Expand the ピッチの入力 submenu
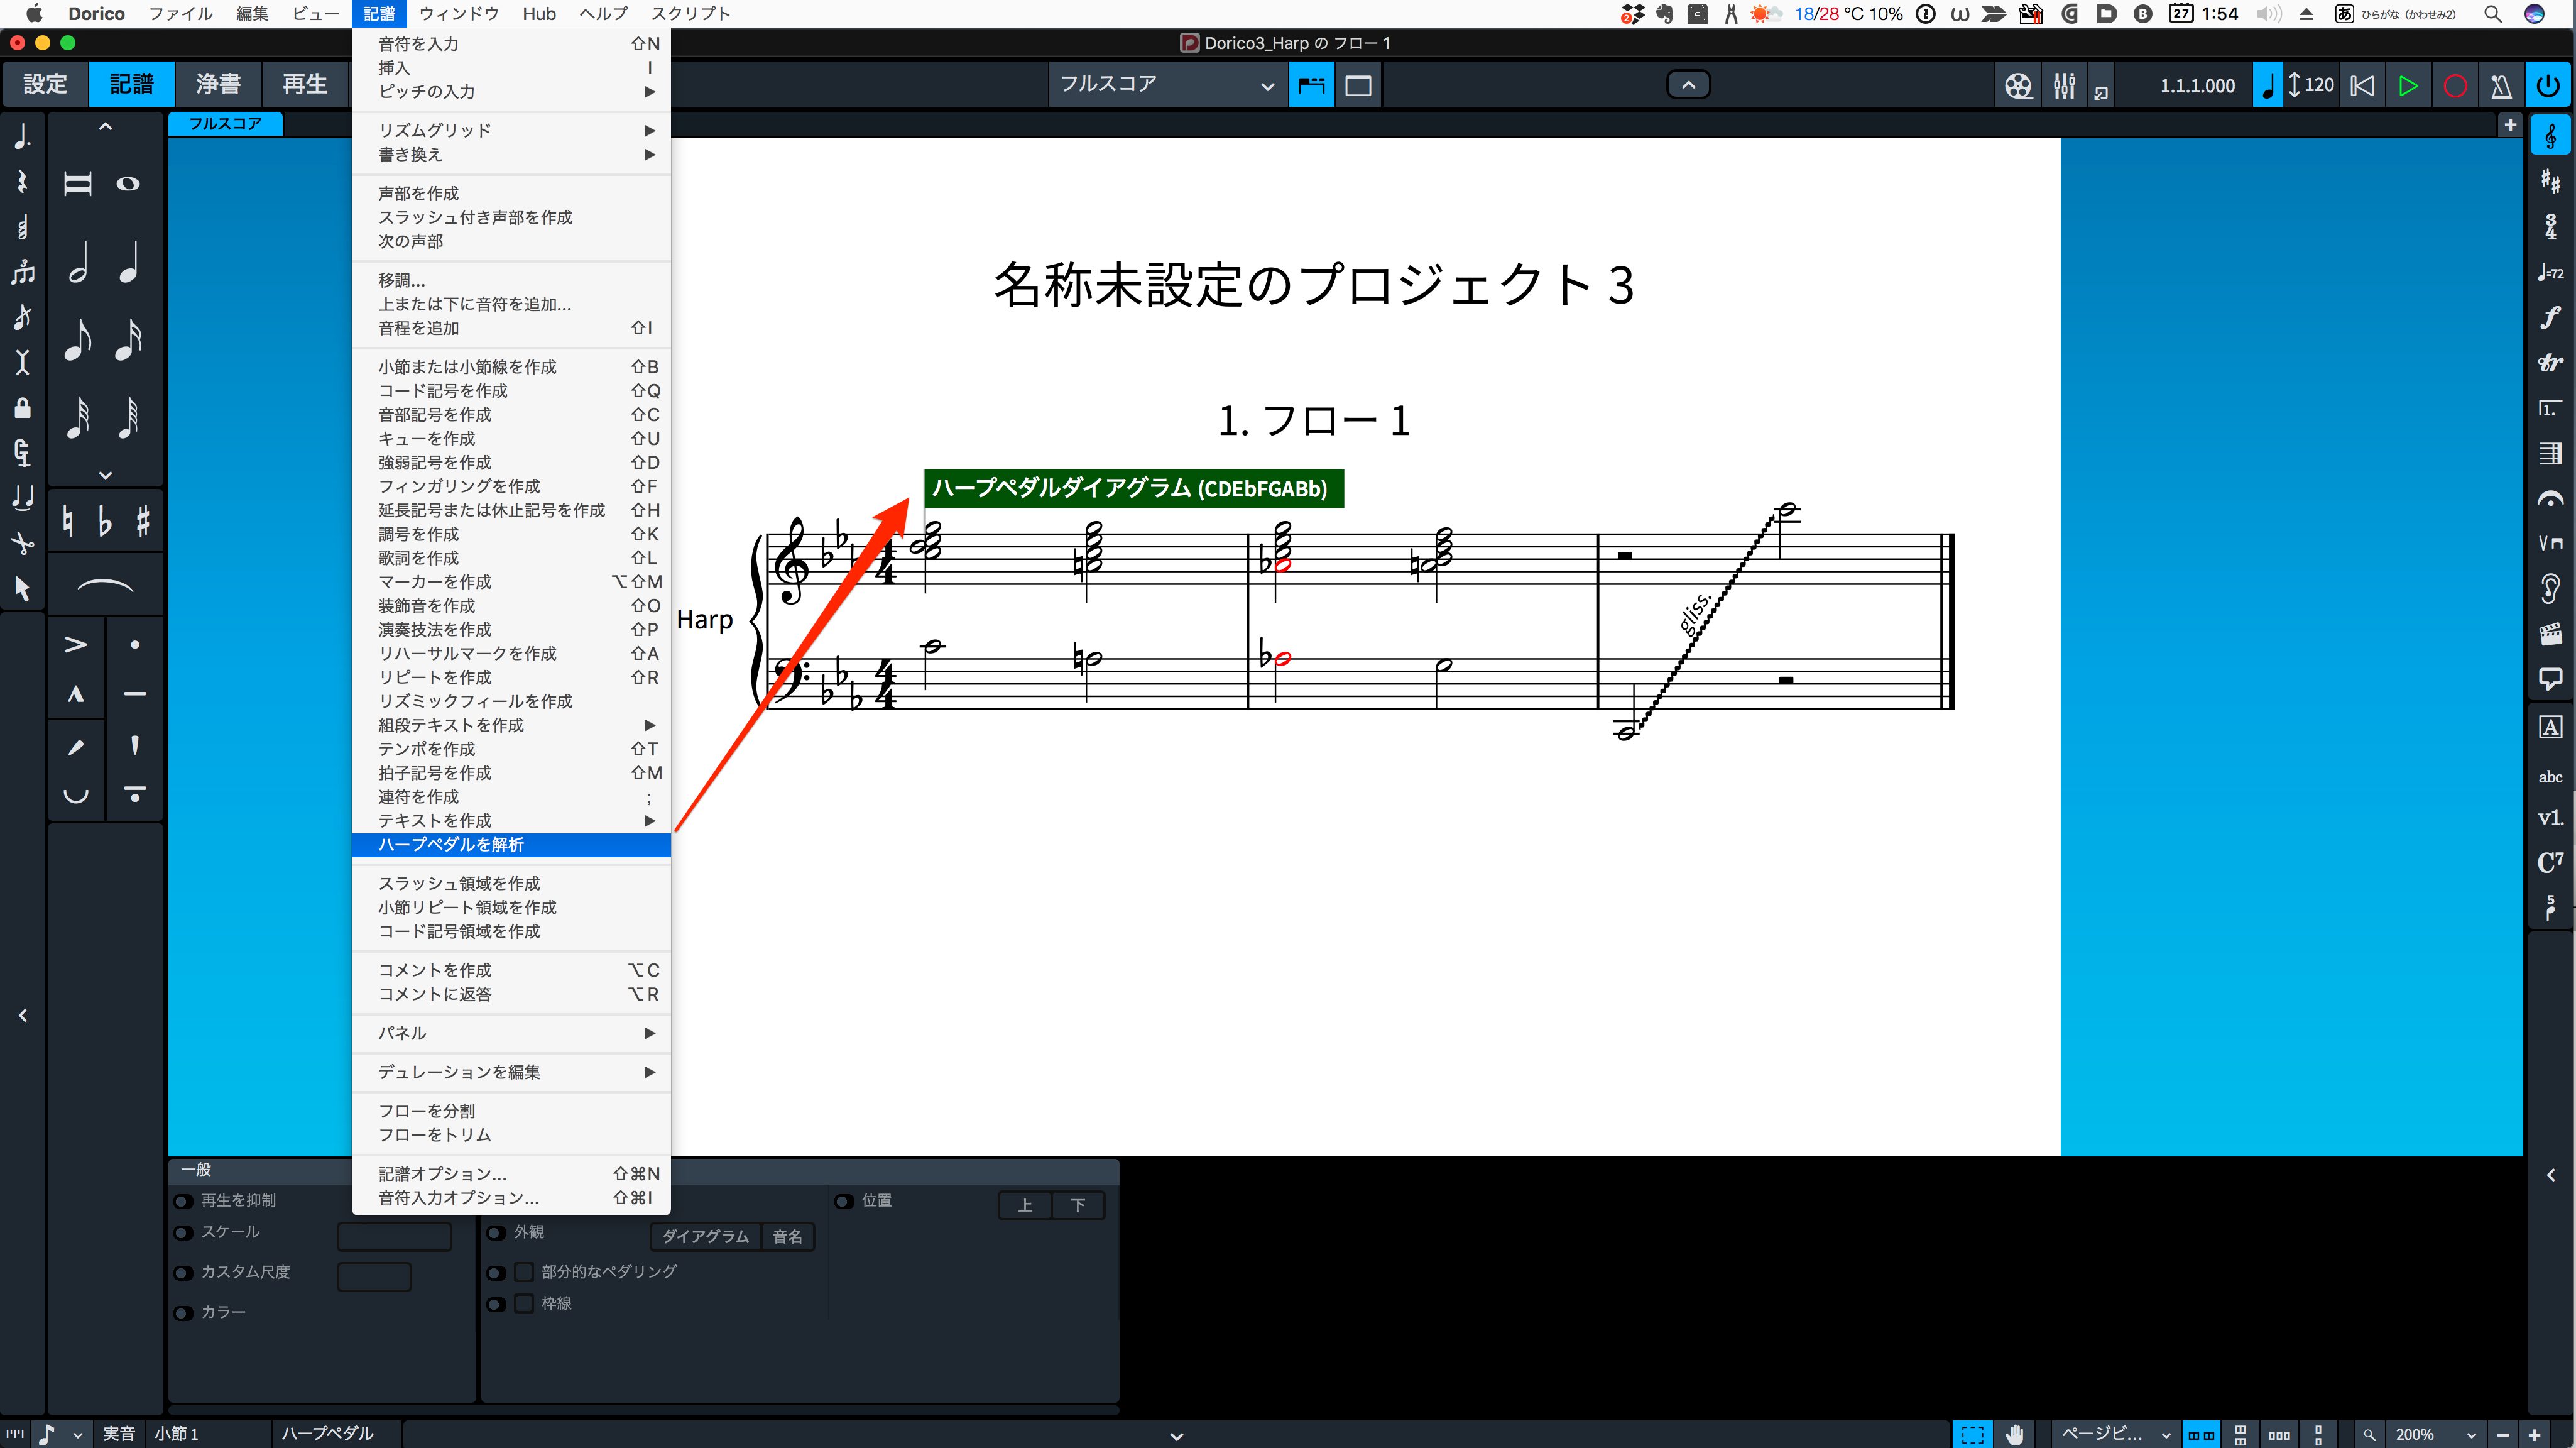Image resolution: width=2576 pixels, height=1448 pixels. [511, 92]
